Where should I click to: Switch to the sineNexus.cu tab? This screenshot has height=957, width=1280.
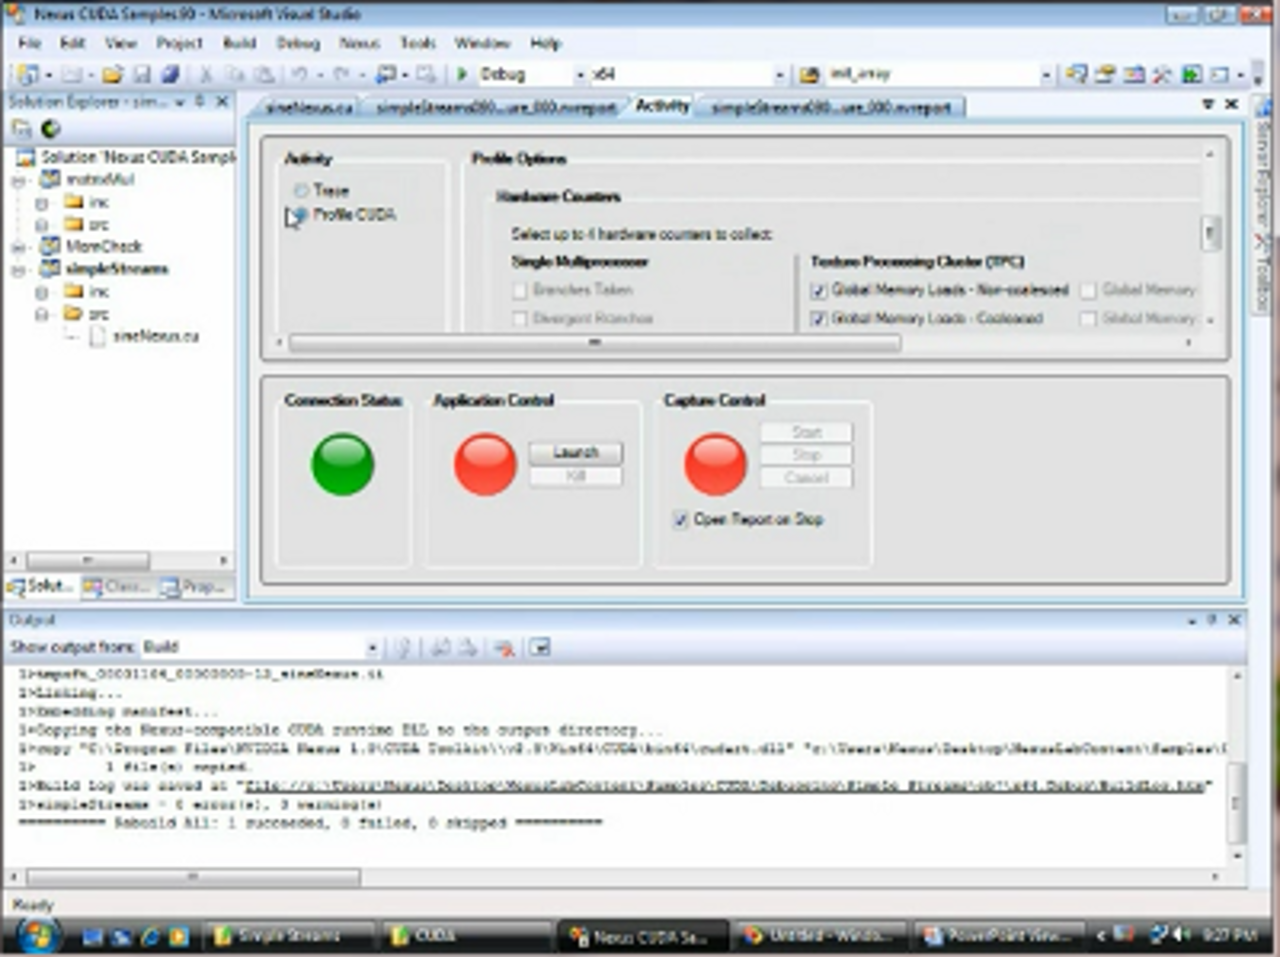click(309, 108)
